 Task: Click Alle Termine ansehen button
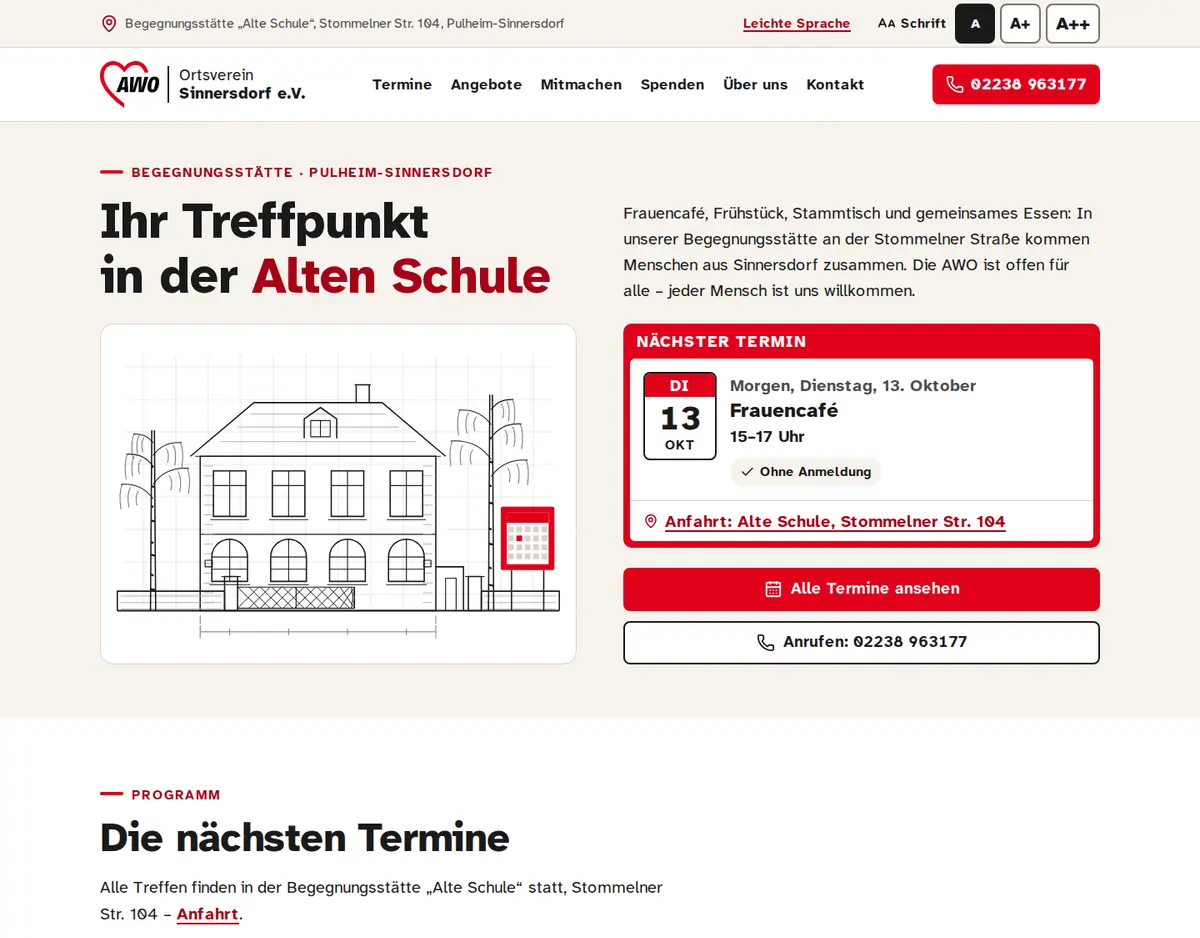click(x=861, y=589)
